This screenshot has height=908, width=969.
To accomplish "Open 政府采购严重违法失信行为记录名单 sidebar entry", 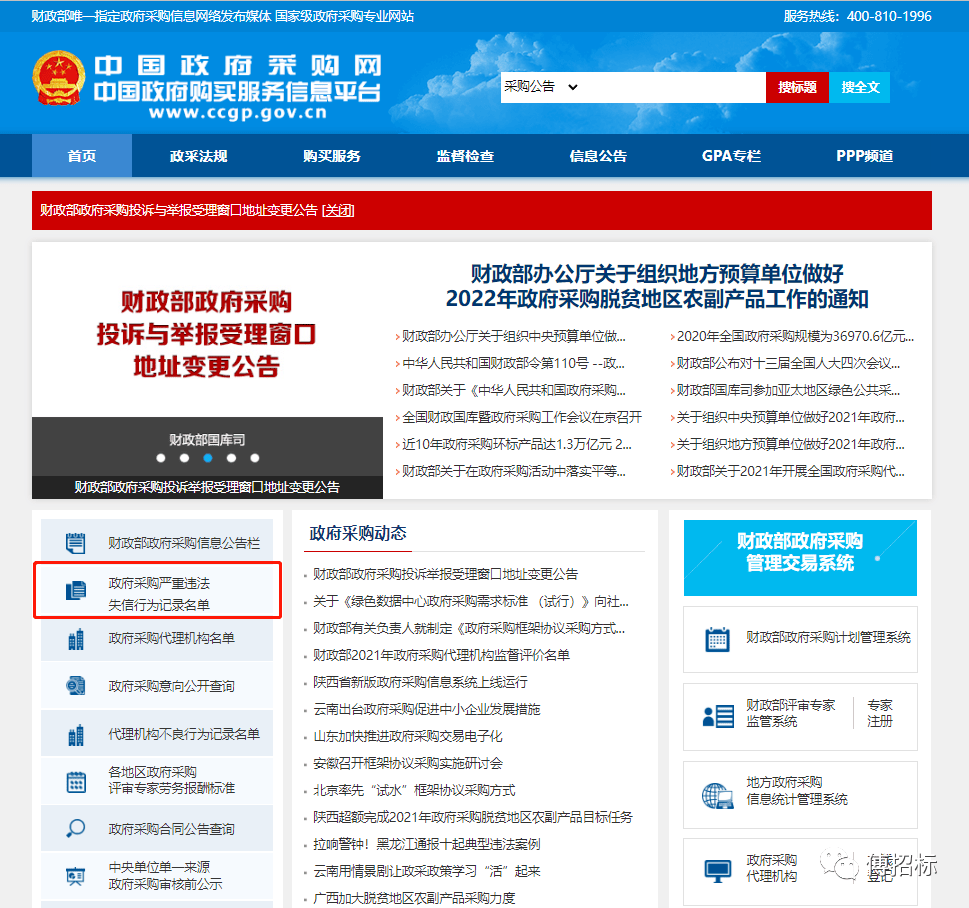I will click(158, 590).
